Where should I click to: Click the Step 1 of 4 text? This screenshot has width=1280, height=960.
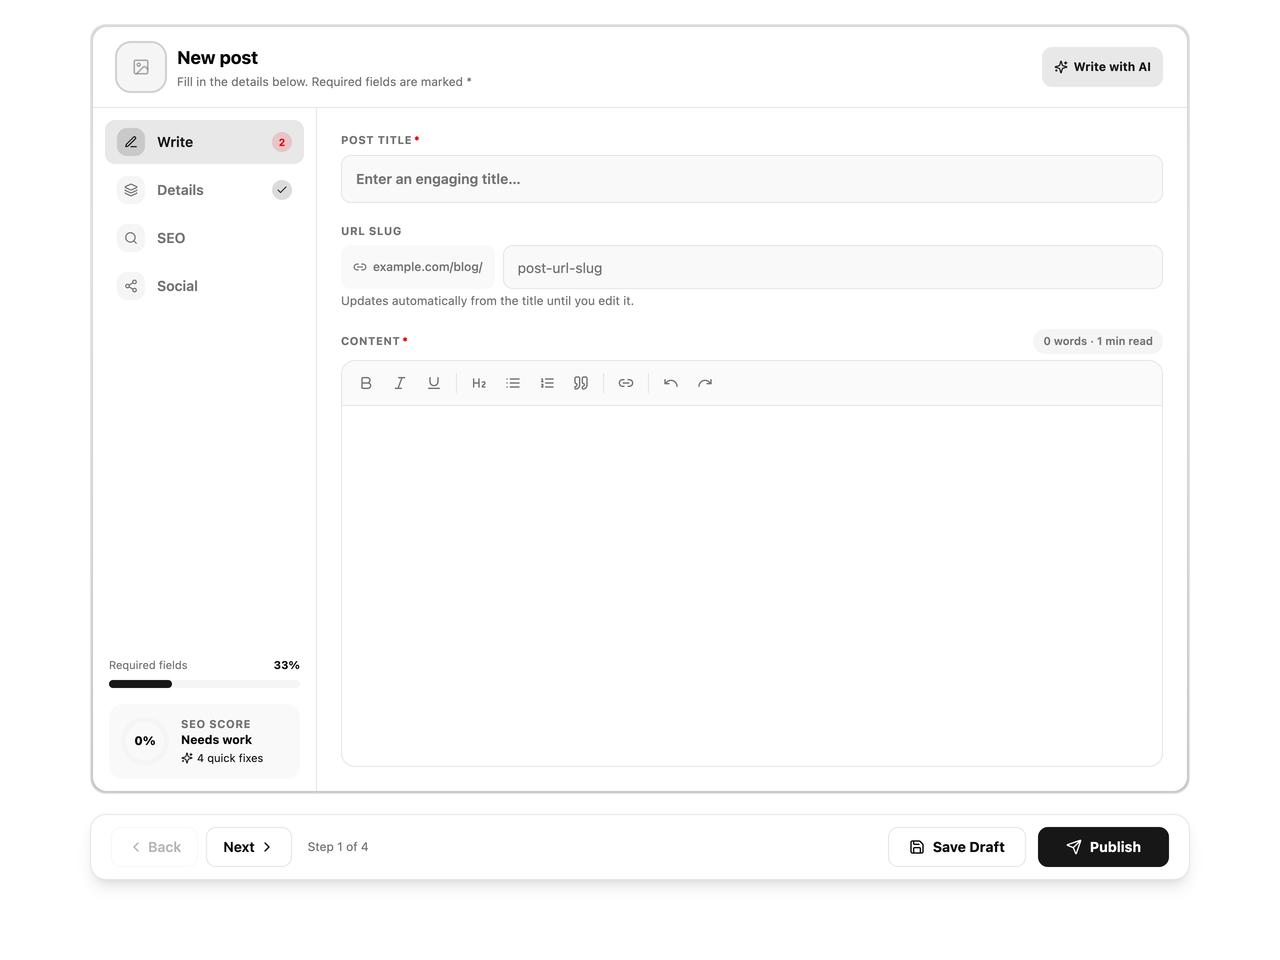click(338, 847)
